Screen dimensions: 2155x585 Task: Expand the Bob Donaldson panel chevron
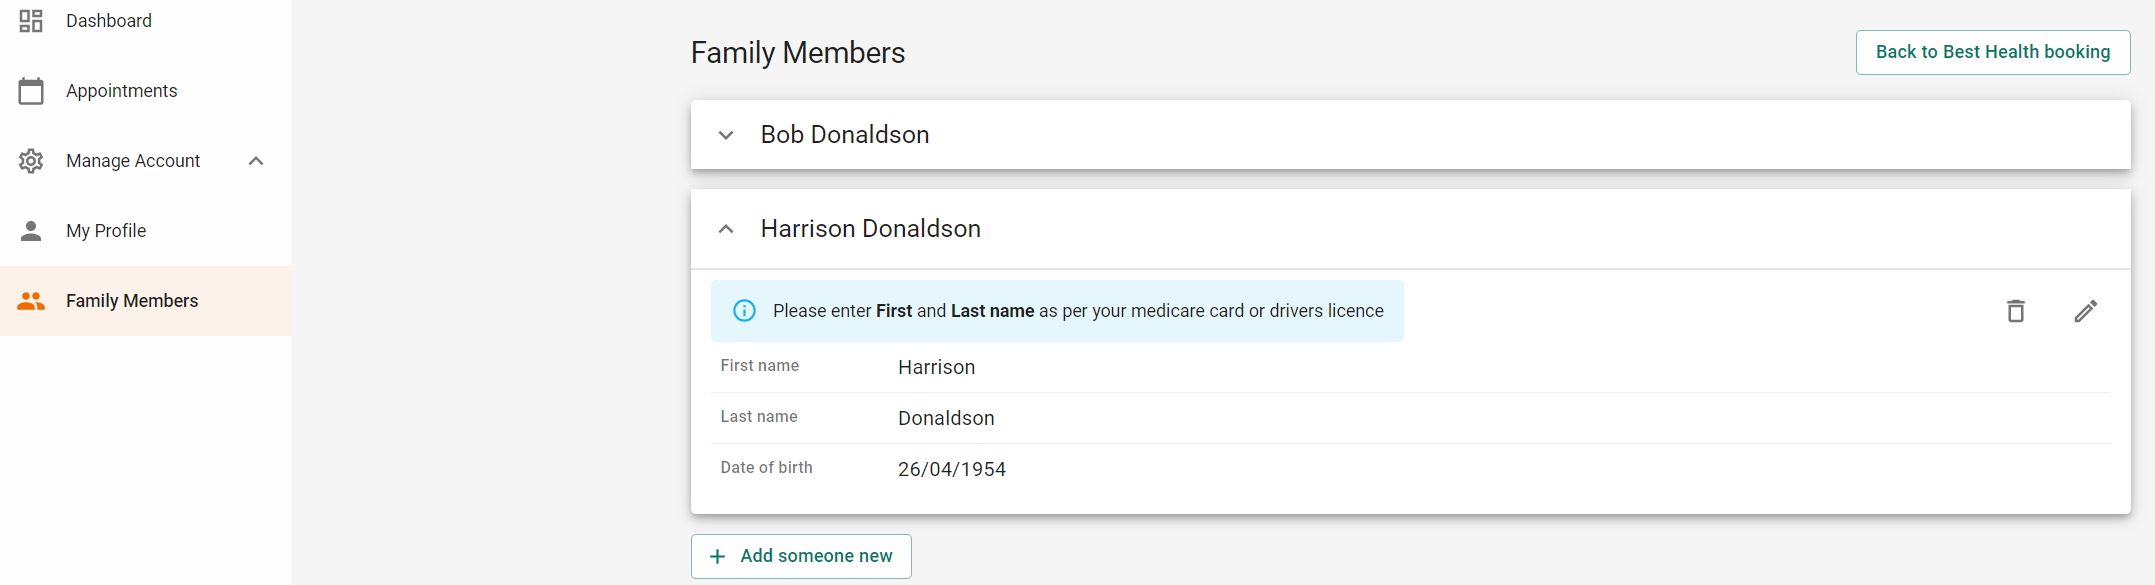tap(726, 135)
